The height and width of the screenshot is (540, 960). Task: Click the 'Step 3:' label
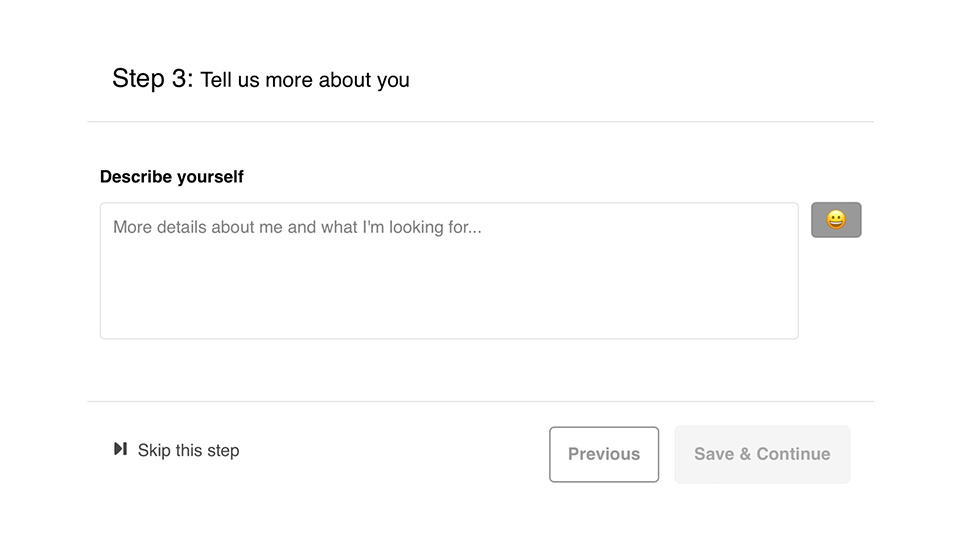(x=152, y=79)
